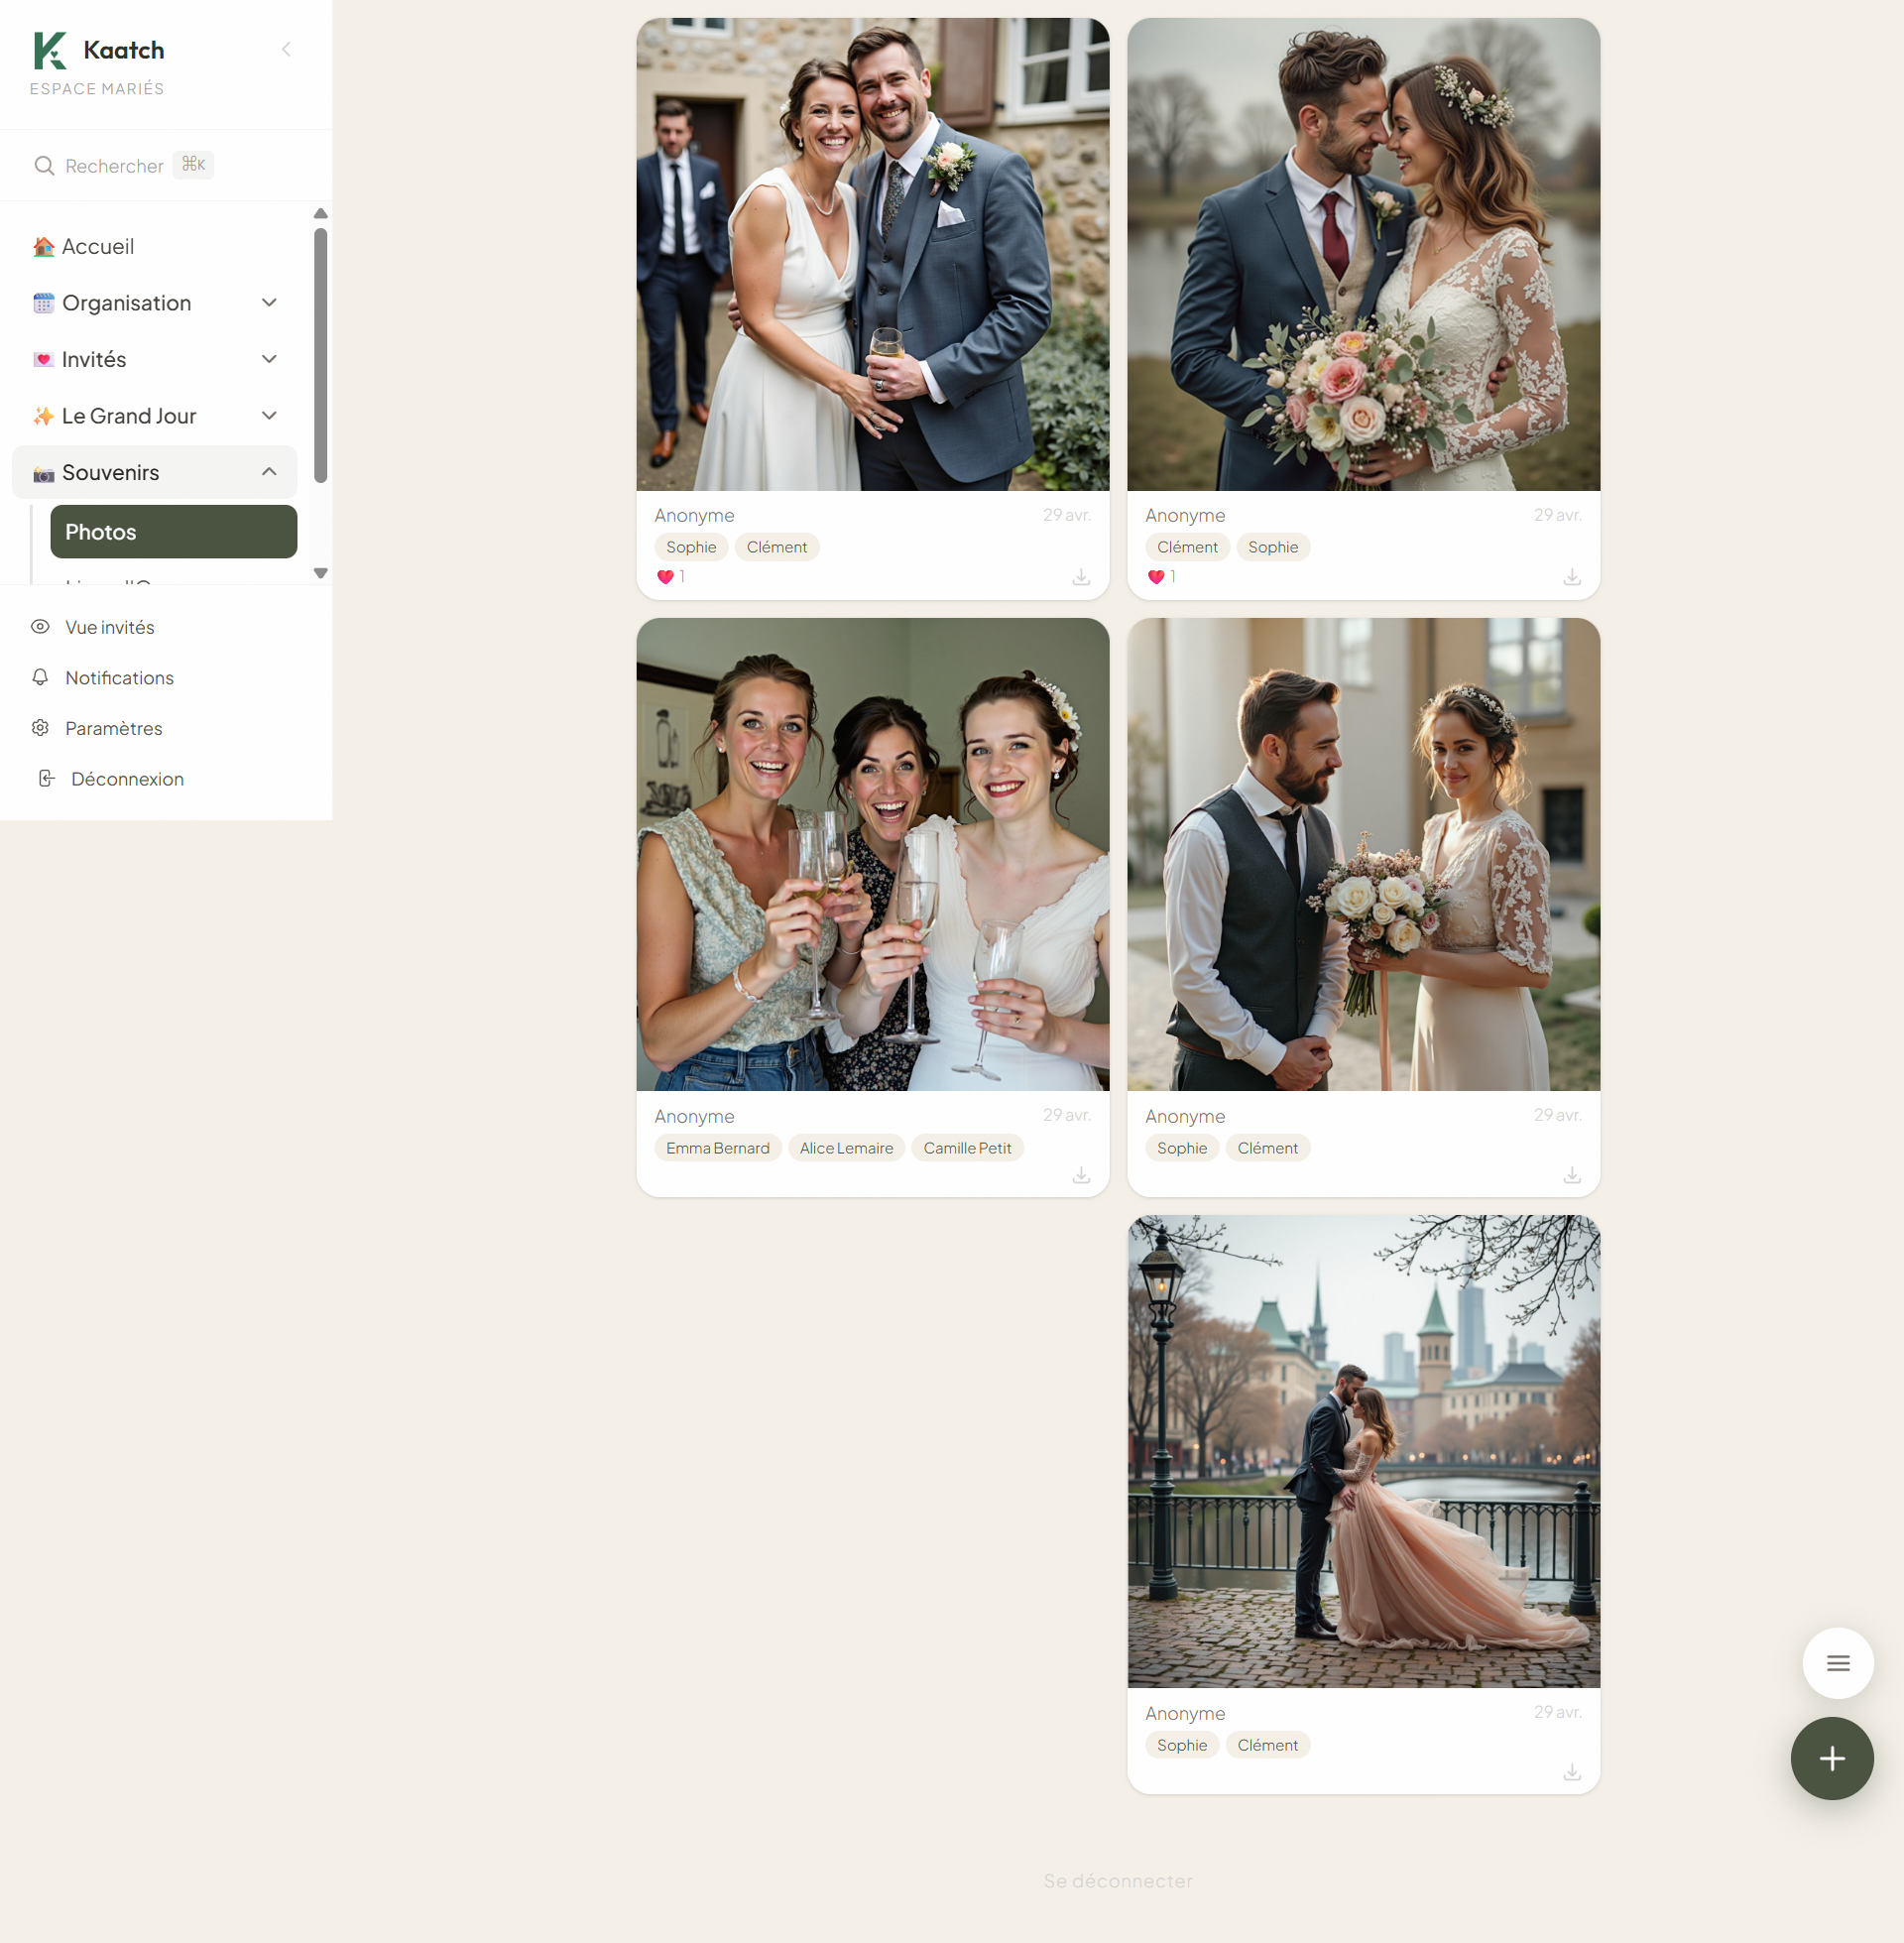This screenshot has width=1904, height=1943.
Task: Expand the Invités section
Action: [269, 360]
